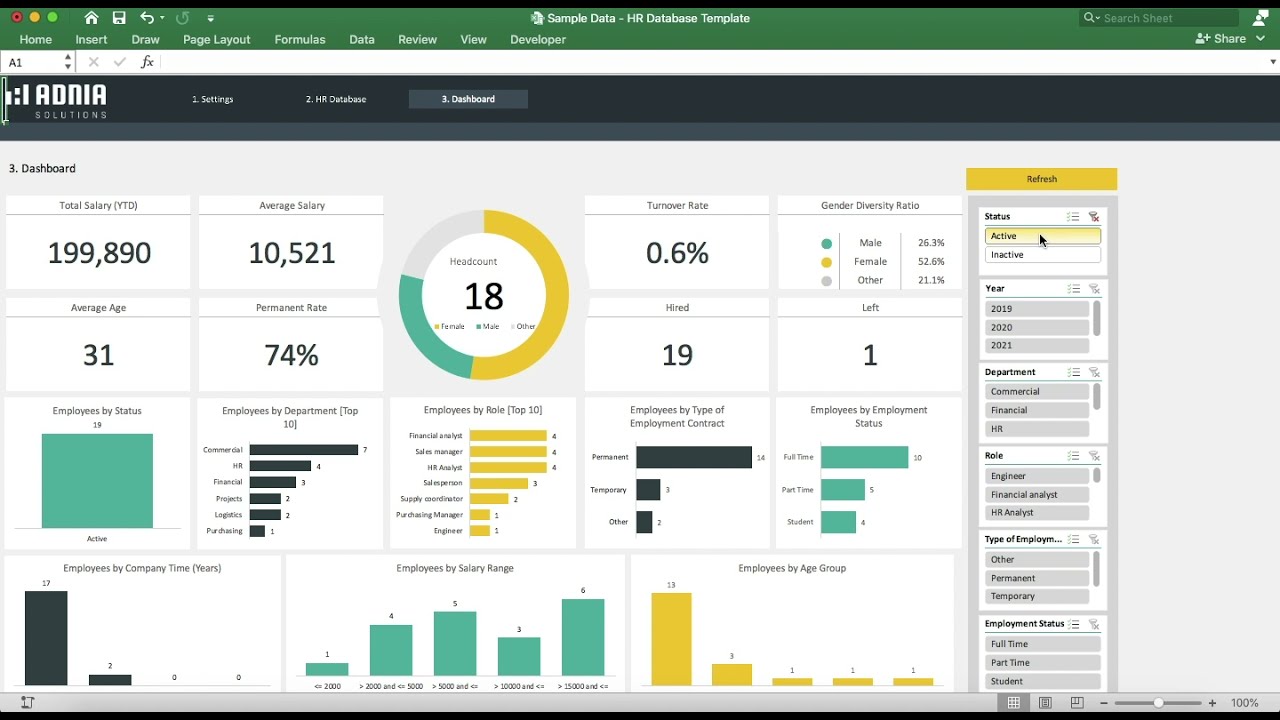
Task: Switch to the Draw ribbon tab
Action: pyautogui.click(x=145, y=39)
